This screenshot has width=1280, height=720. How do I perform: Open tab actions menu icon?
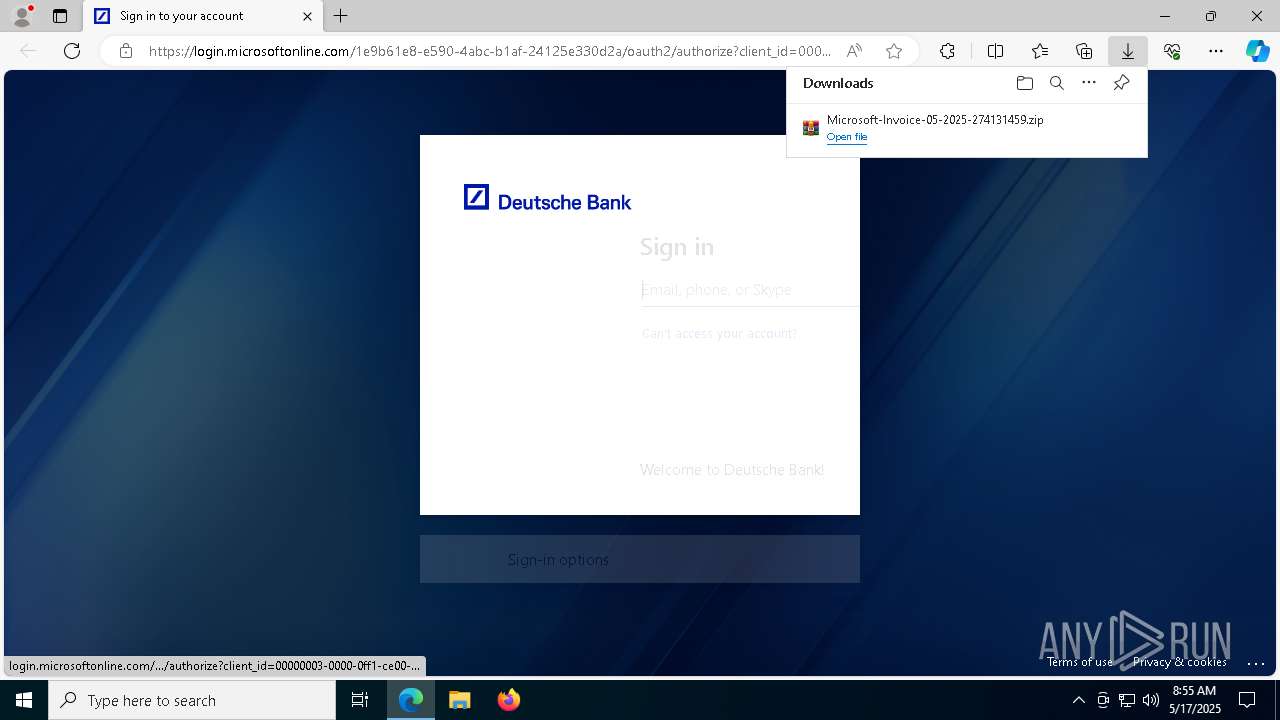point(60,16)
